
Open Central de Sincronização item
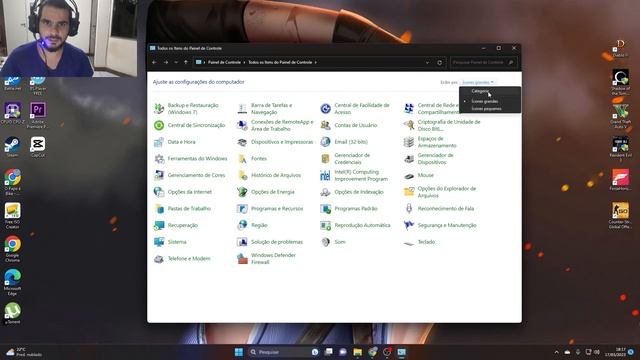coord(190,125)
